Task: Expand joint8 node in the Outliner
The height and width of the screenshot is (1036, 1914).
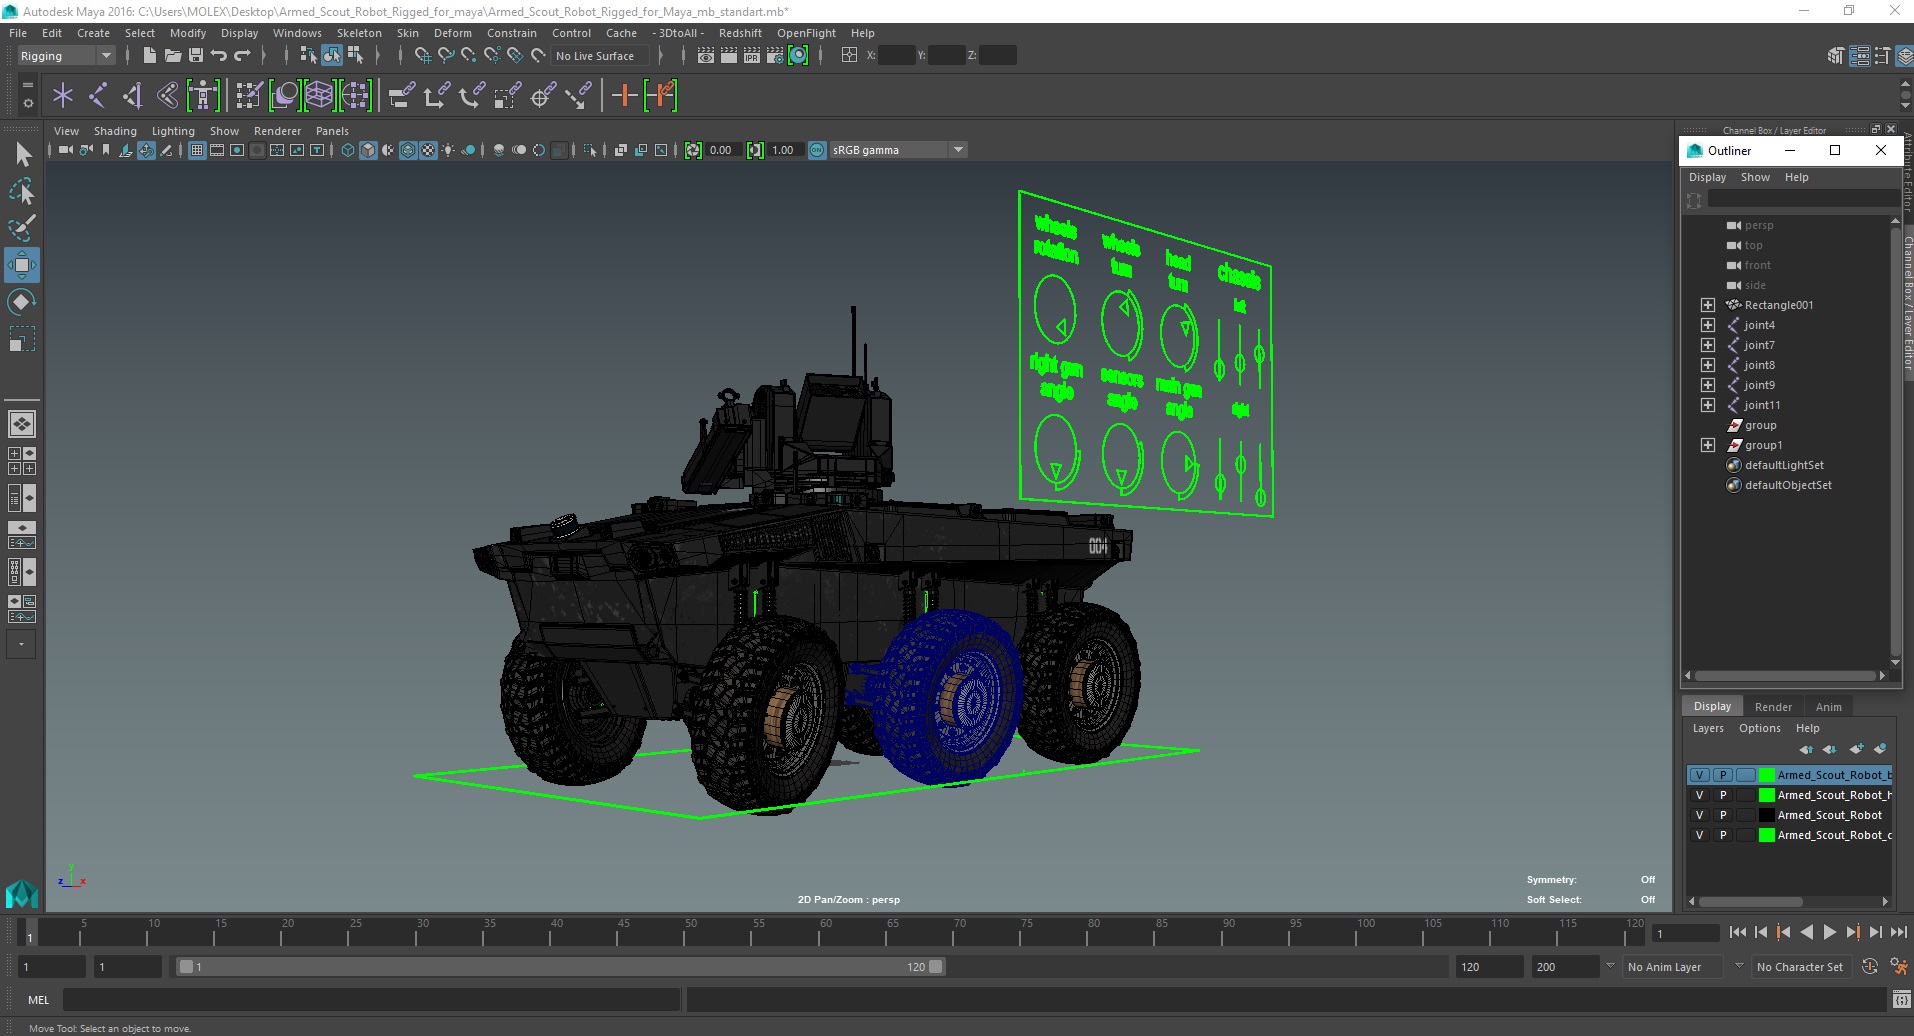Action: tap(1708, 365)
